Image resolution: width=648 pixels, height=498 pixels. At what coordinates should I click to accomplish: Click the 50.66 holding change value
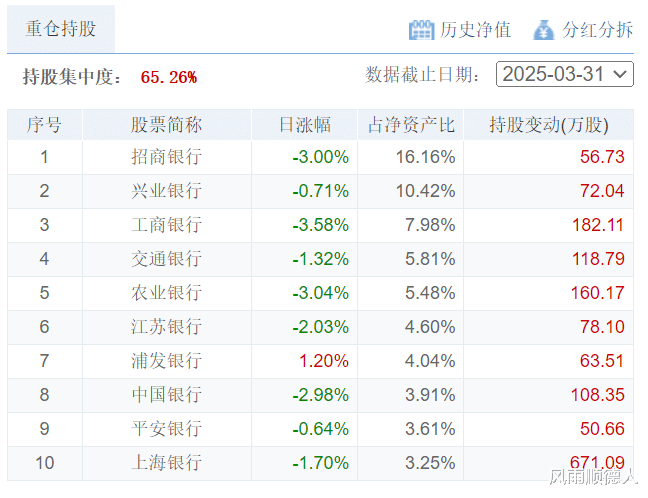[602, 429]
